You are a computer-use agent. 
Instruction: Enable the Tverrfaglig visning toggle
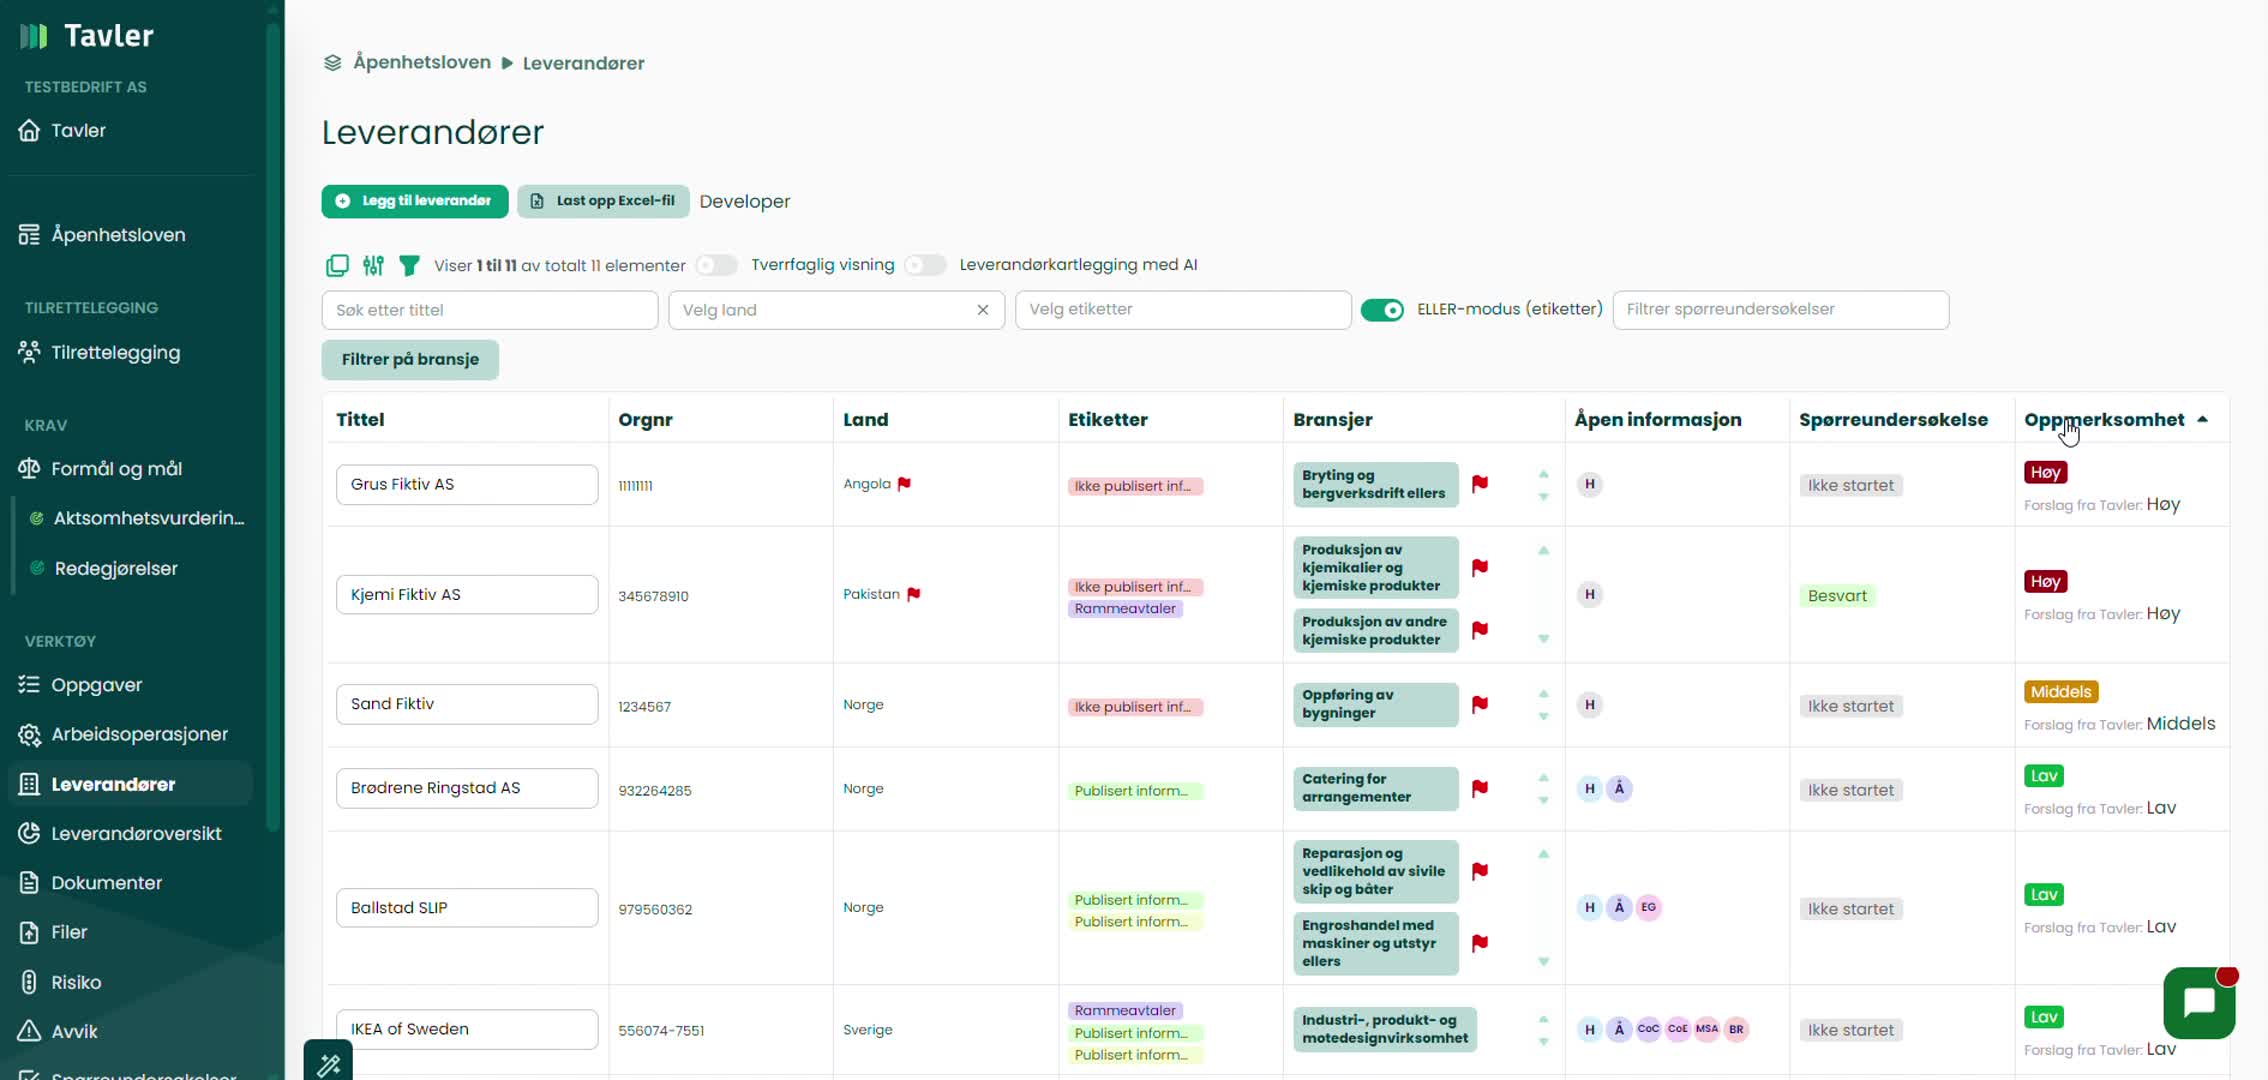point(716,265)
